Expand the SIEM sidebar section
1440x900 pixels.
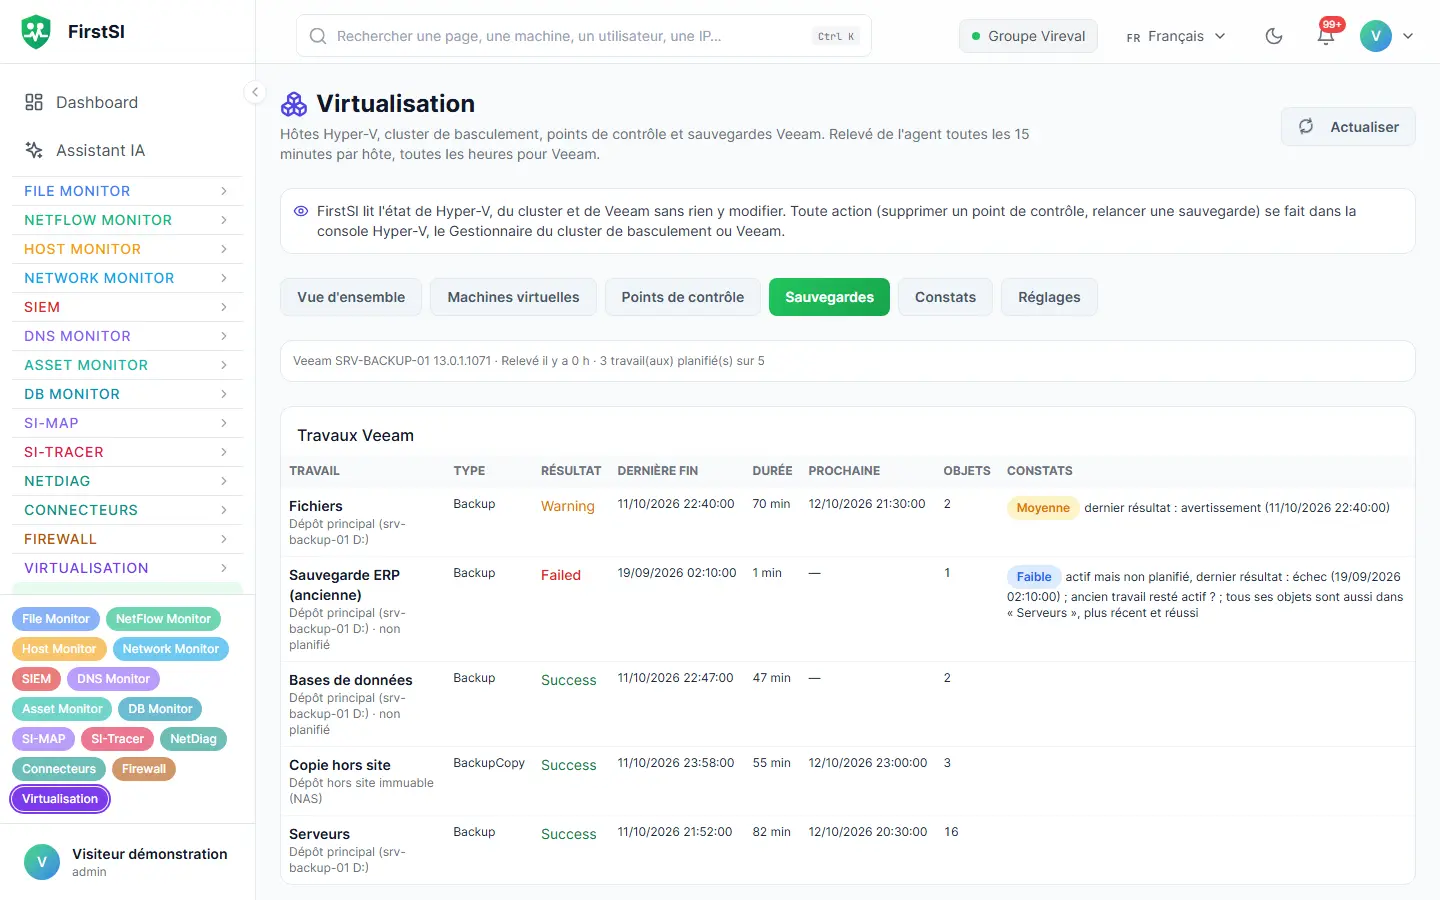127,307
